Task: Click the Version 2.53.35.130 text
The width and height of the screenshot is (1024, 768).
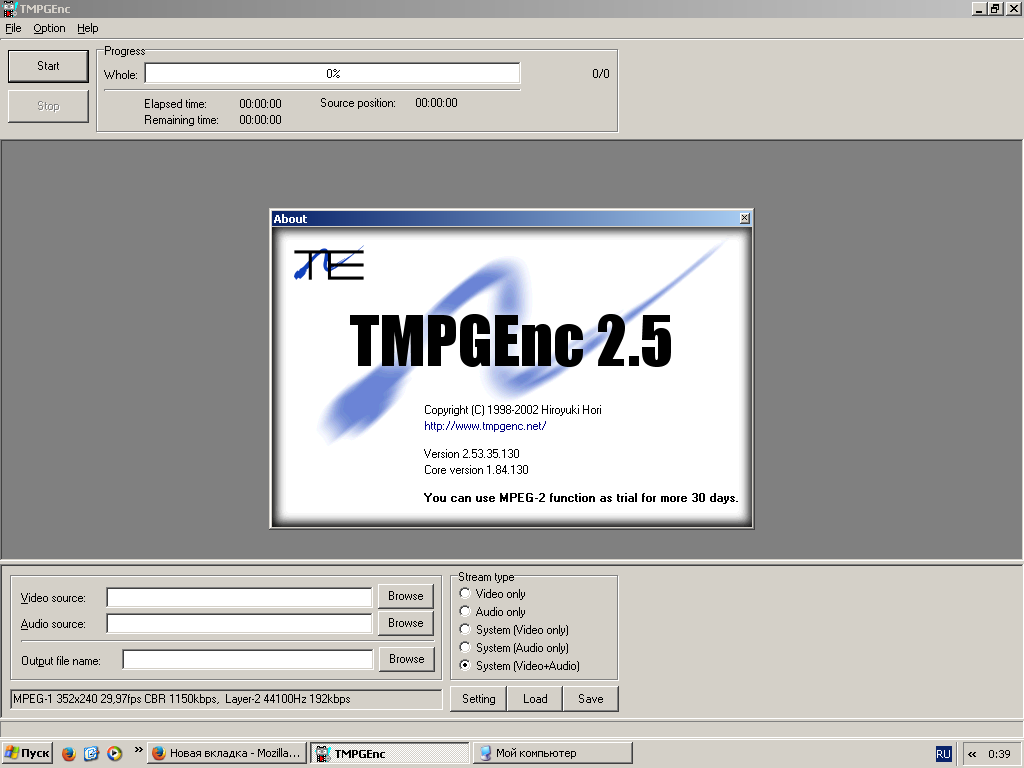Action: click(472, 453)
